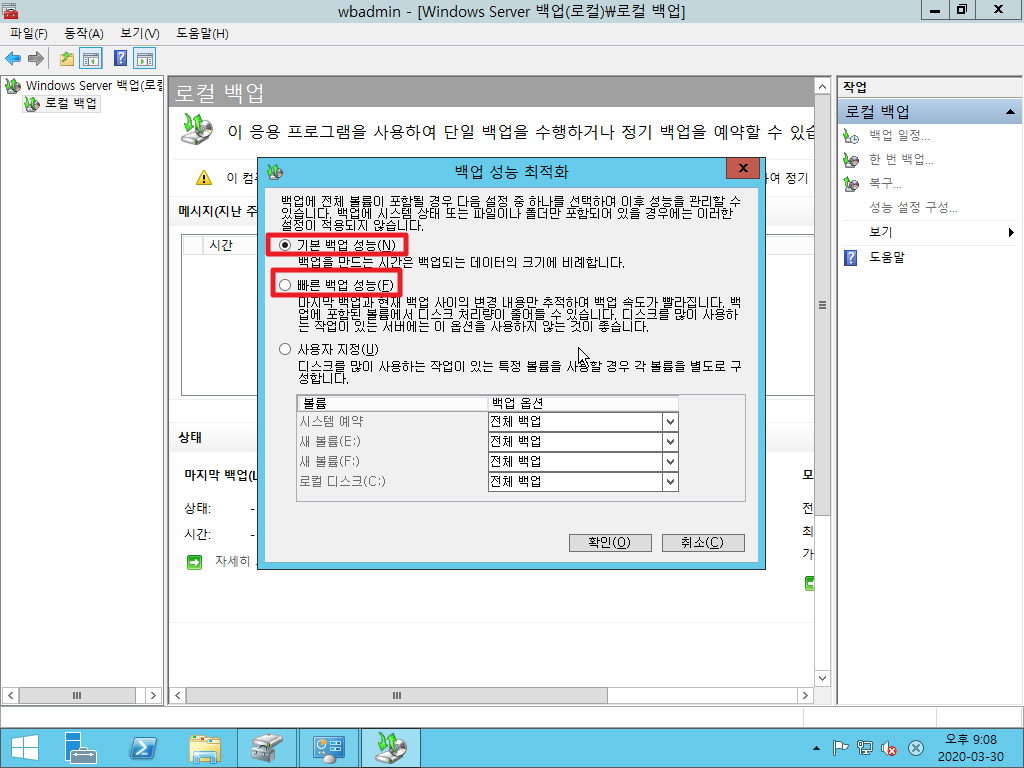Screen dimensions: 1024x768
Task: Show hidden tray icons arrow
Action: pos(816,748)
